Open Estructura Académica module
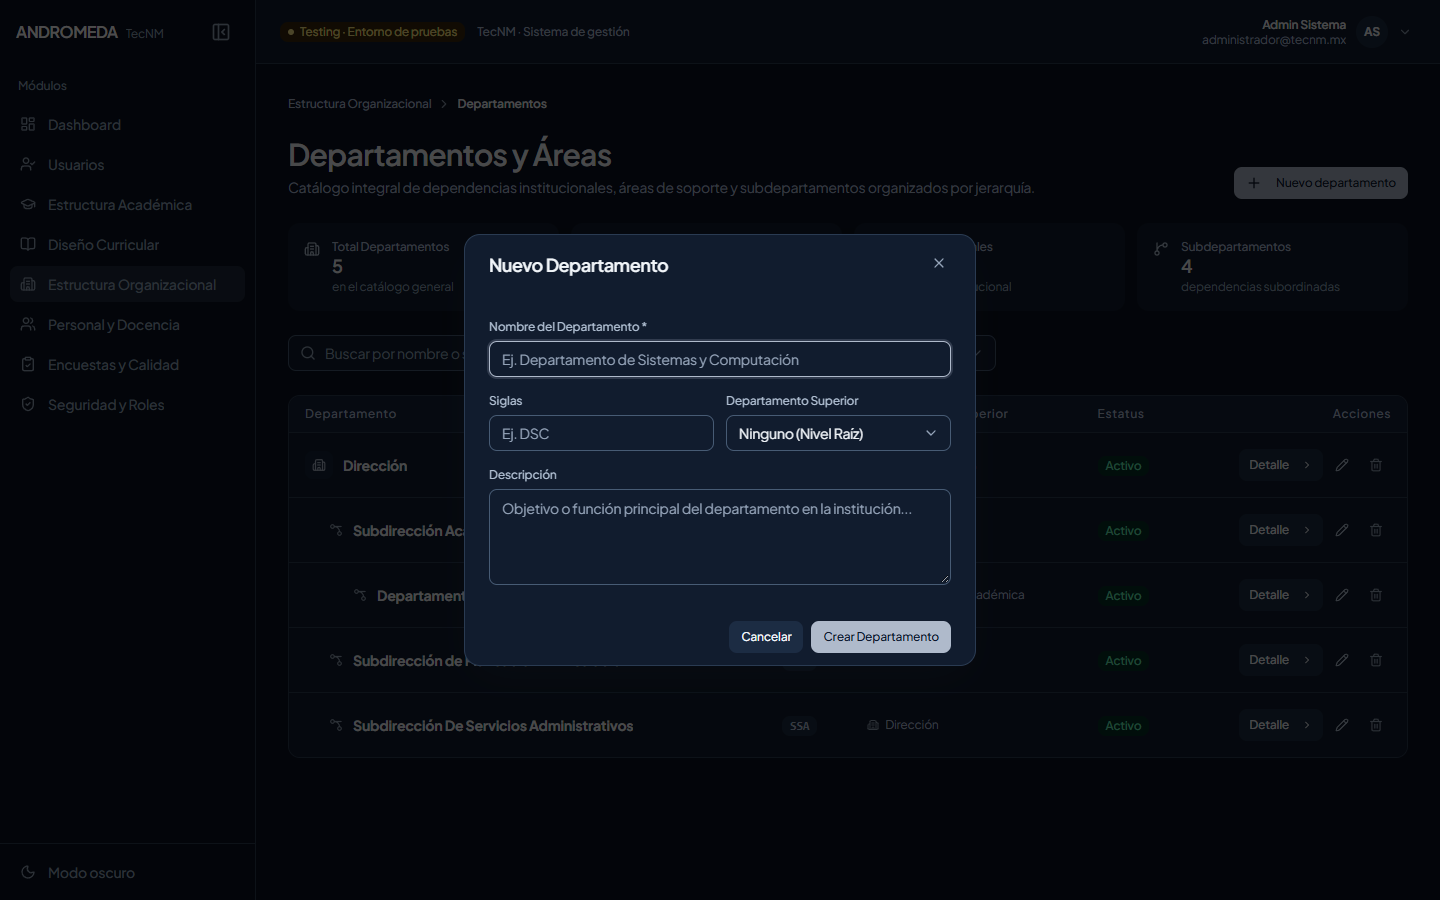The height and width of the screenshot is (900, 1440). click(x=127, y=205)
